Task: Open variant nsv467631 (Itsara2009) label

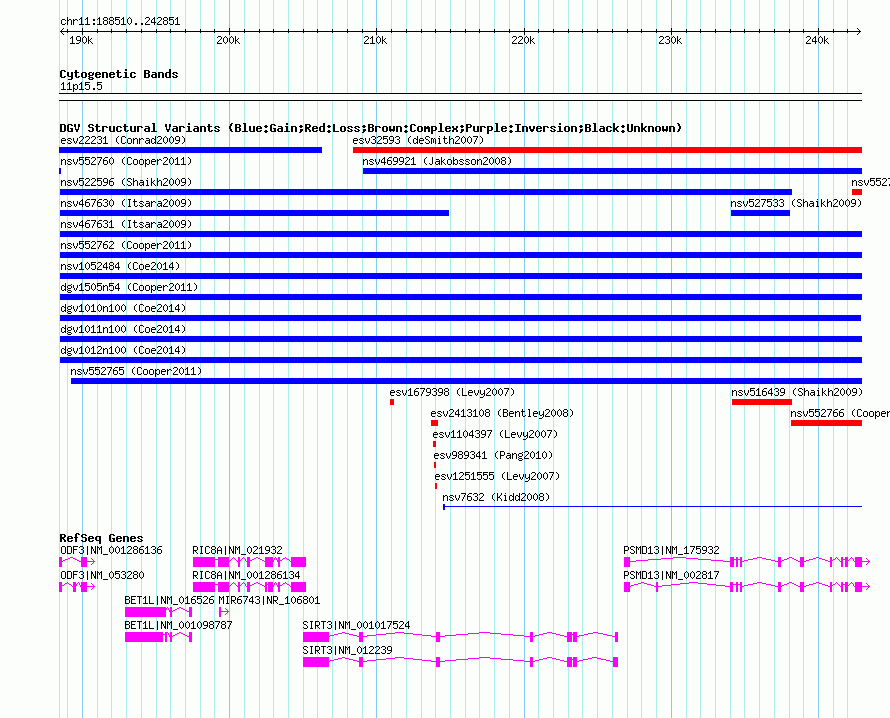Action: pyautogui.click(x=126, y=224)
